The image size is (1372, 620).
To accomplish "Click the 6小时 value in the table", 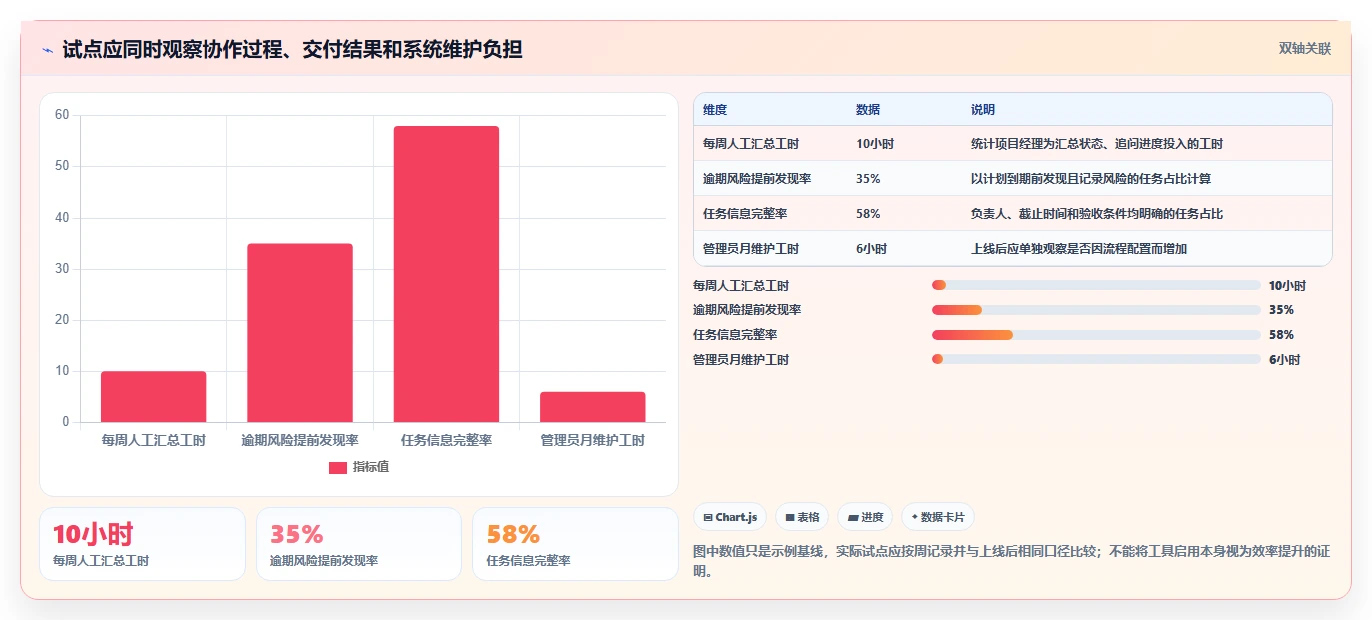I will pyautogui.click(x=872, y=249).
